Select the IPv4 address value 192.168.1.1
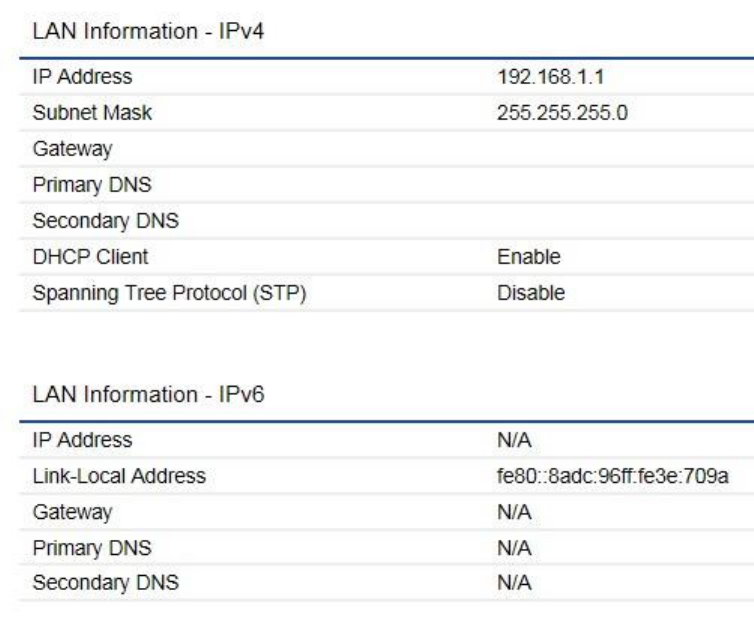The width and height of the screenshot is (754, 620). [x=541, y=77]
